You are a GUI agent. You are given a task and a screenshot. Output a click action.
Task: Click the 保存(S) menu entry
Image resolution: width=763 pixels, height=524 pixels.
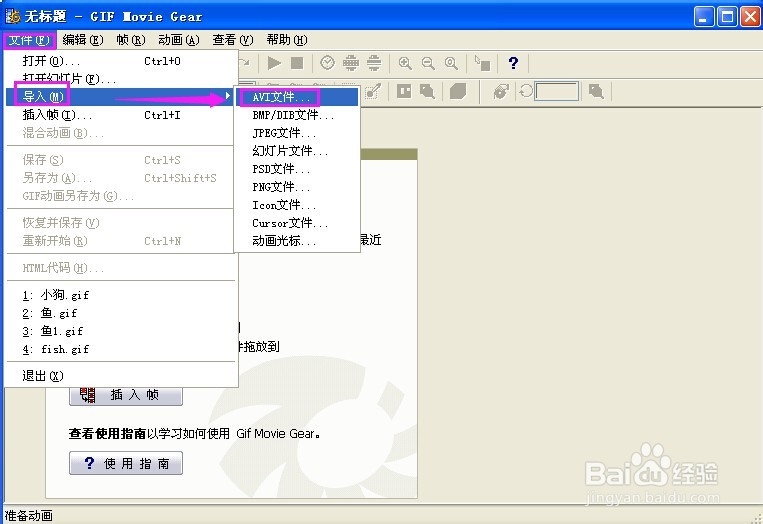(121, 160)
